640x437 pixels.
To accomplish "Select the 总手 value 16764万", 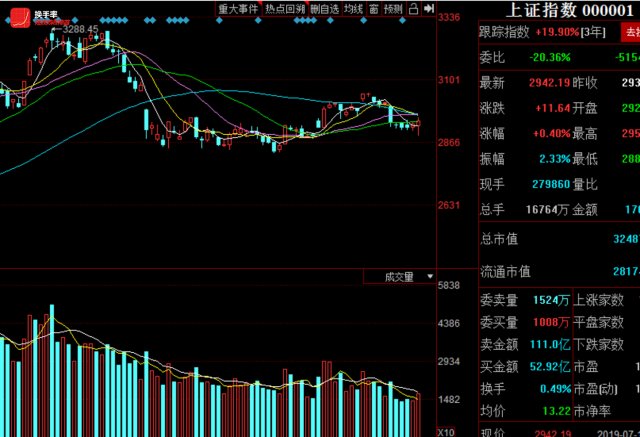I will [547, 210].
